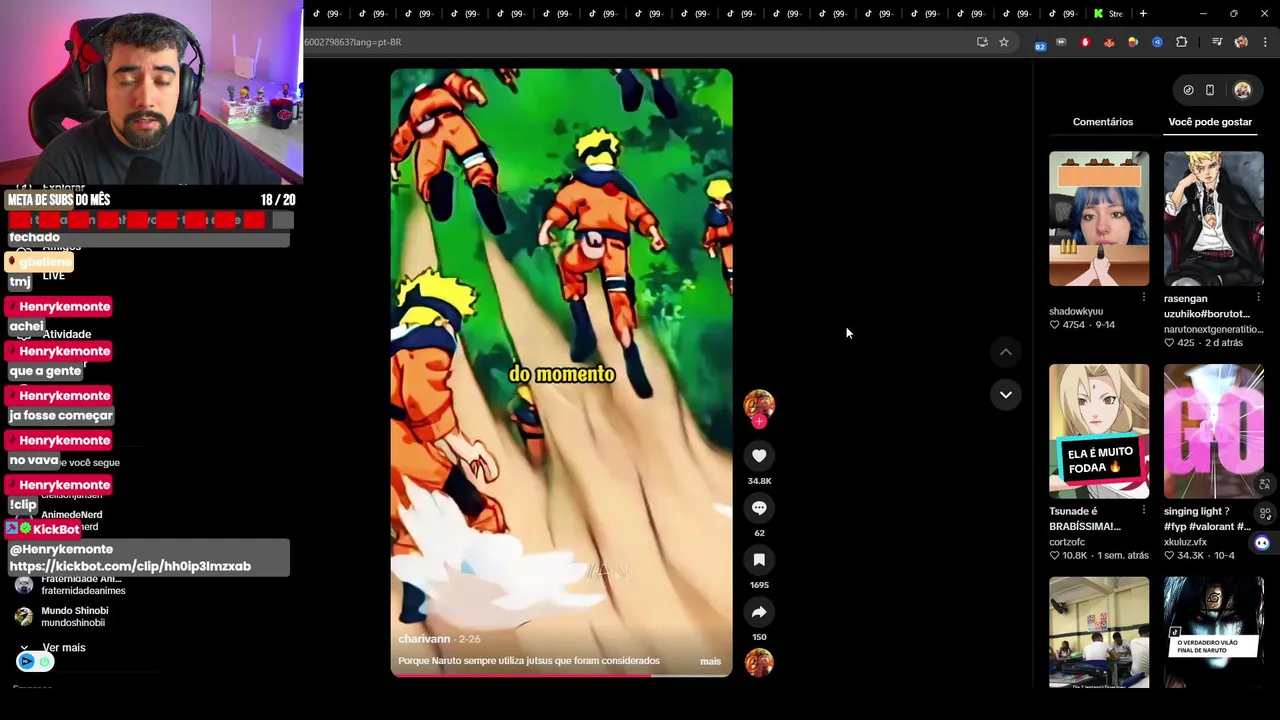This screenshot has height=720, width=1280.
Task: Share the video with the arrow icon
Action: pos(759,612)
